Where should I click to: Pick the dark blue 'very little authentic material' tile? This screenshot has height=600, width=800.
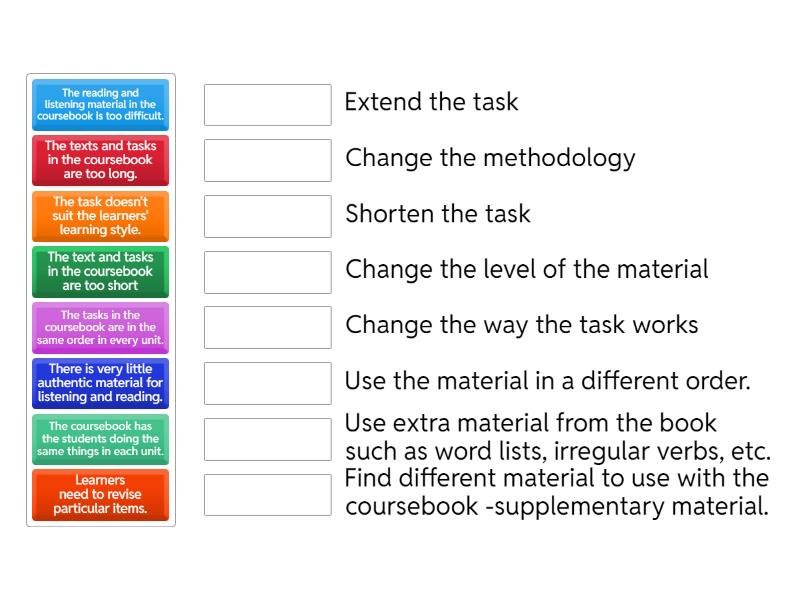coord(101,383)
